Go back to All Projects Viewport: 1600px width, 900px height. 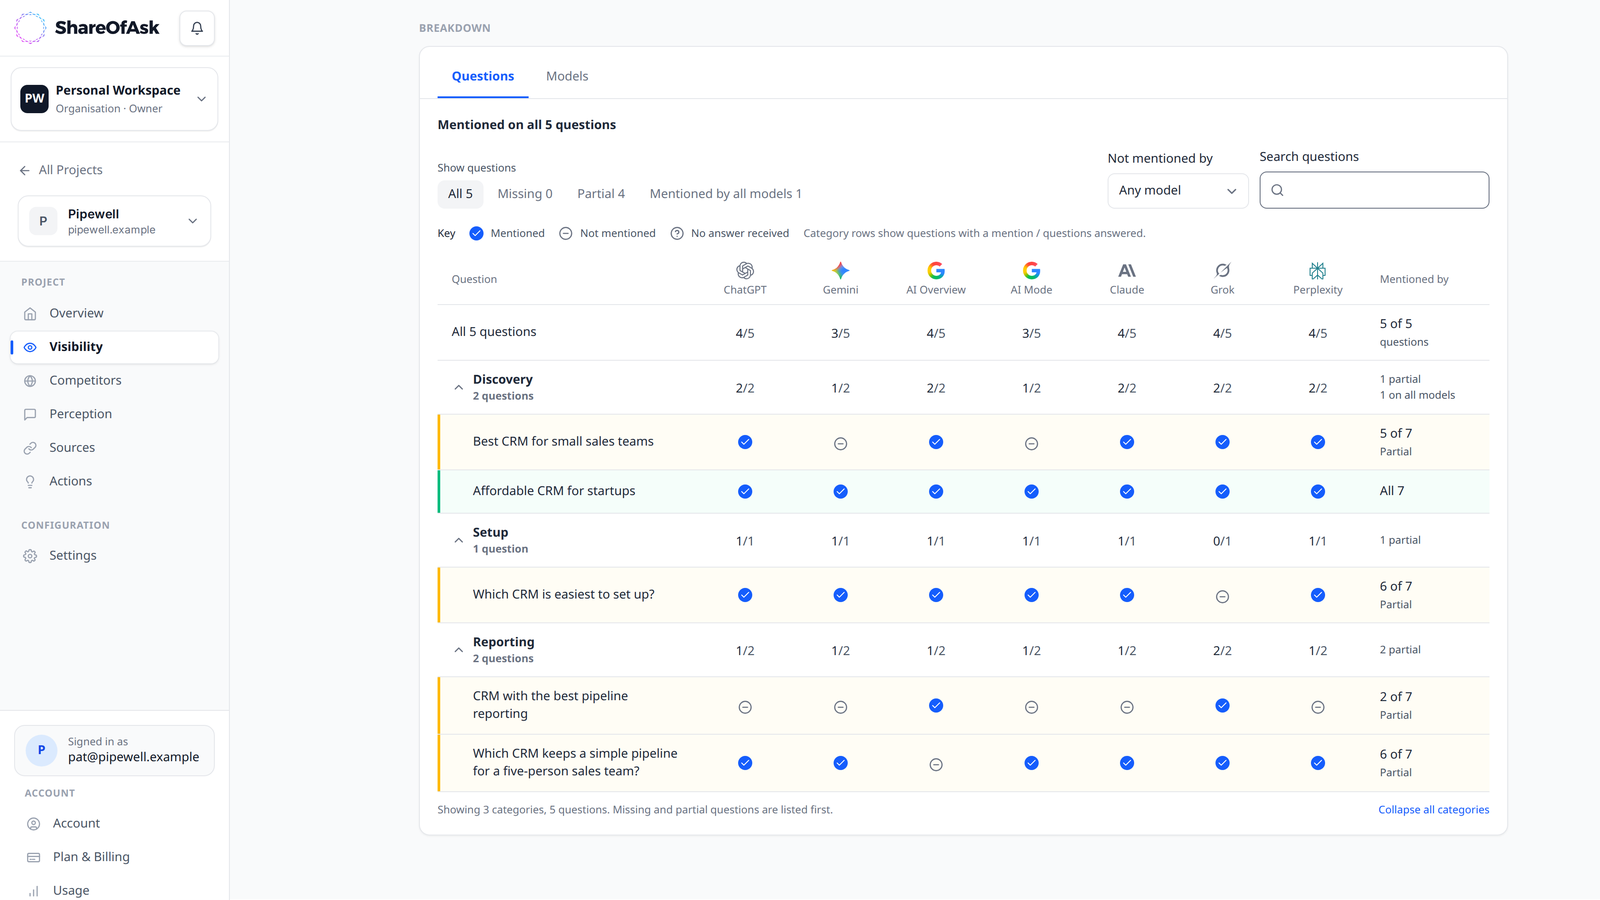click(61, 170)
